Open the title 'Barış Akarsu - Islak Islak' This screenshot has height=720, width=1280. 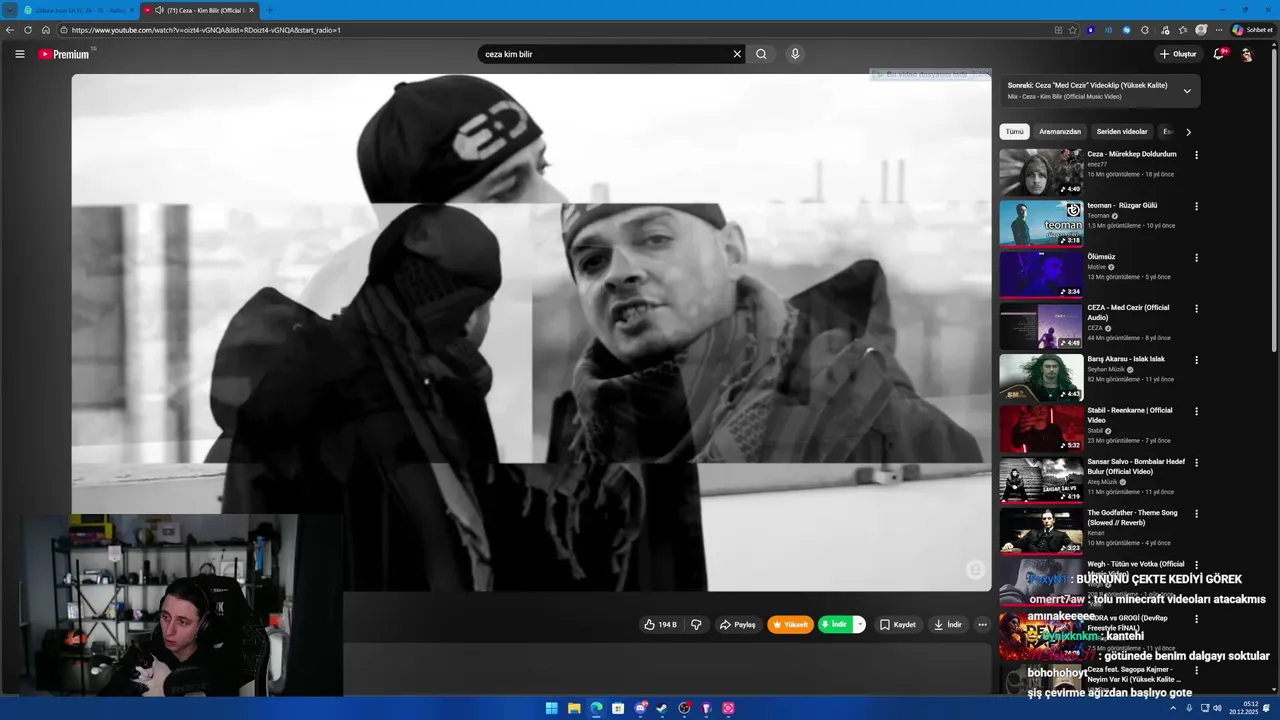coord(1126,359)
